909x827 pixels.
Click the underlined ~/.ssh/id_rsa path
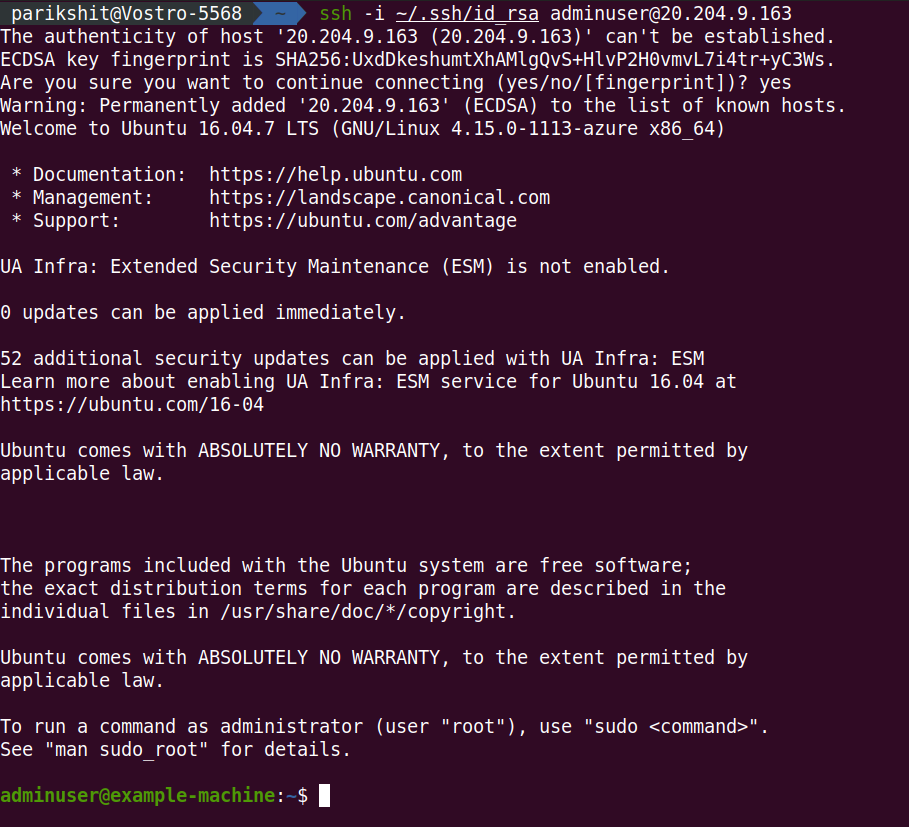click(x=467, y=13)
